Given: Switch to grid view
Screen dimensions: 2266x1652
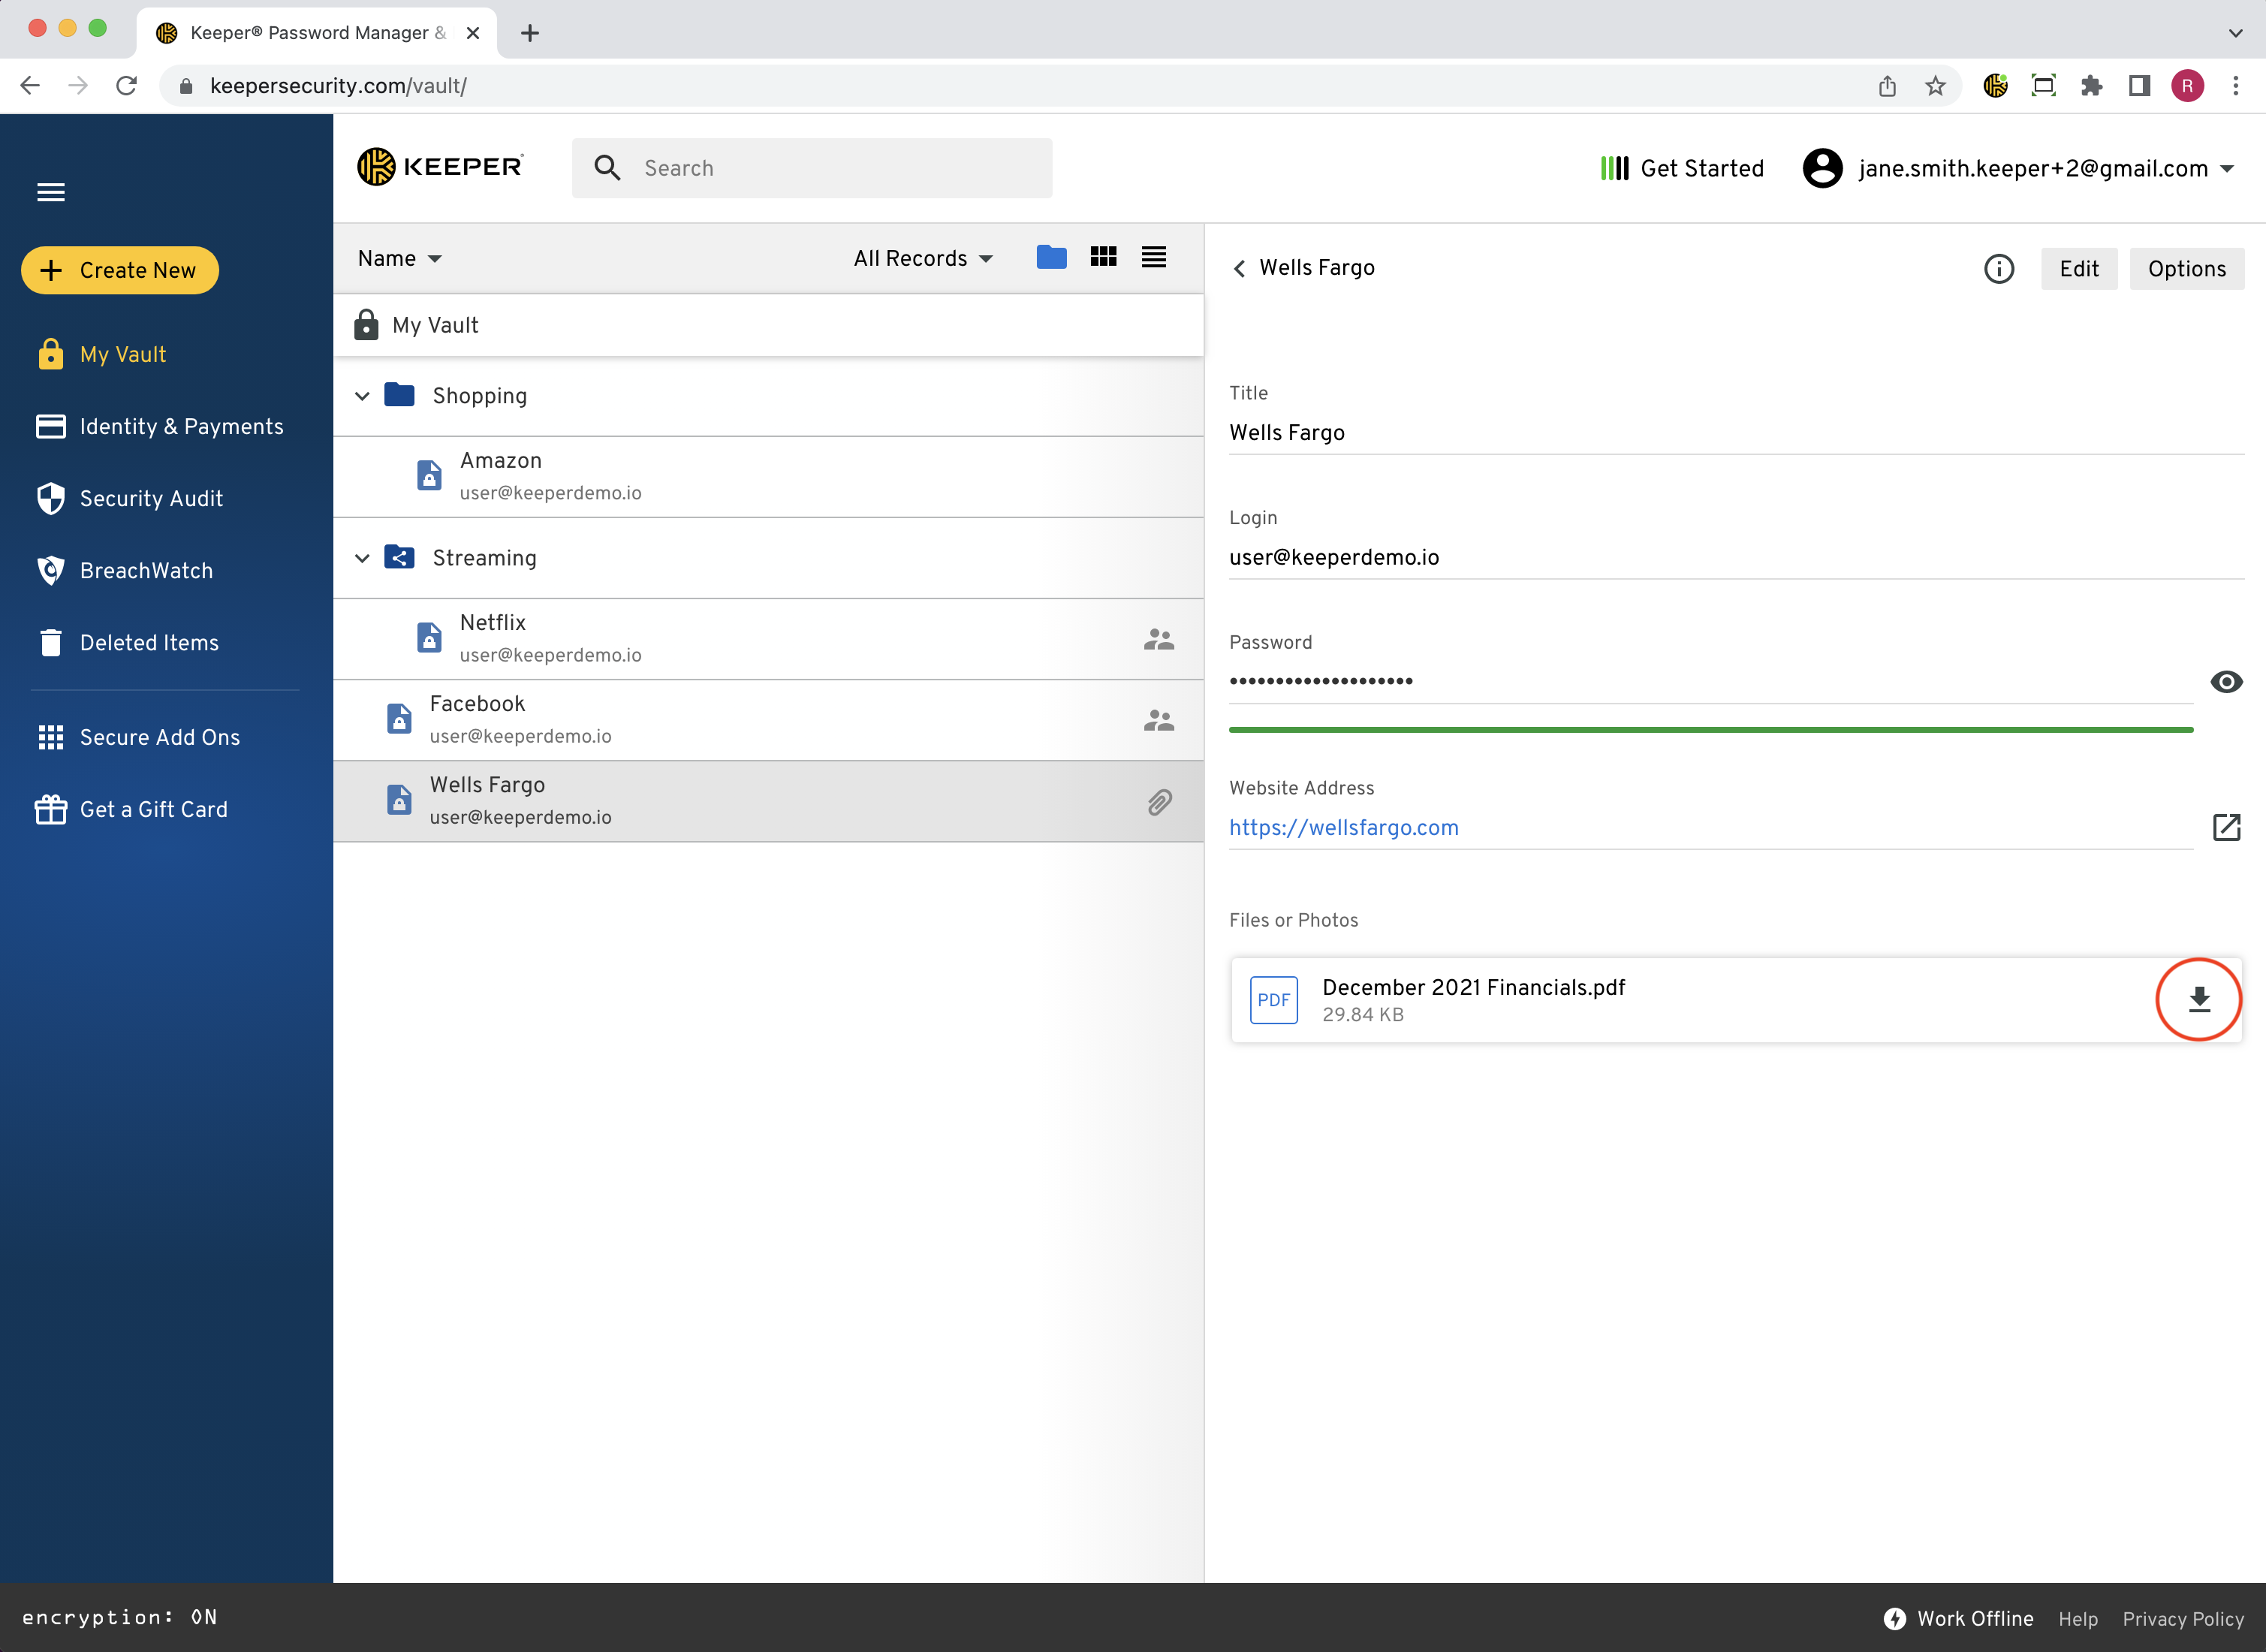Looking at the screenshot, I should tap(1103, 257).
